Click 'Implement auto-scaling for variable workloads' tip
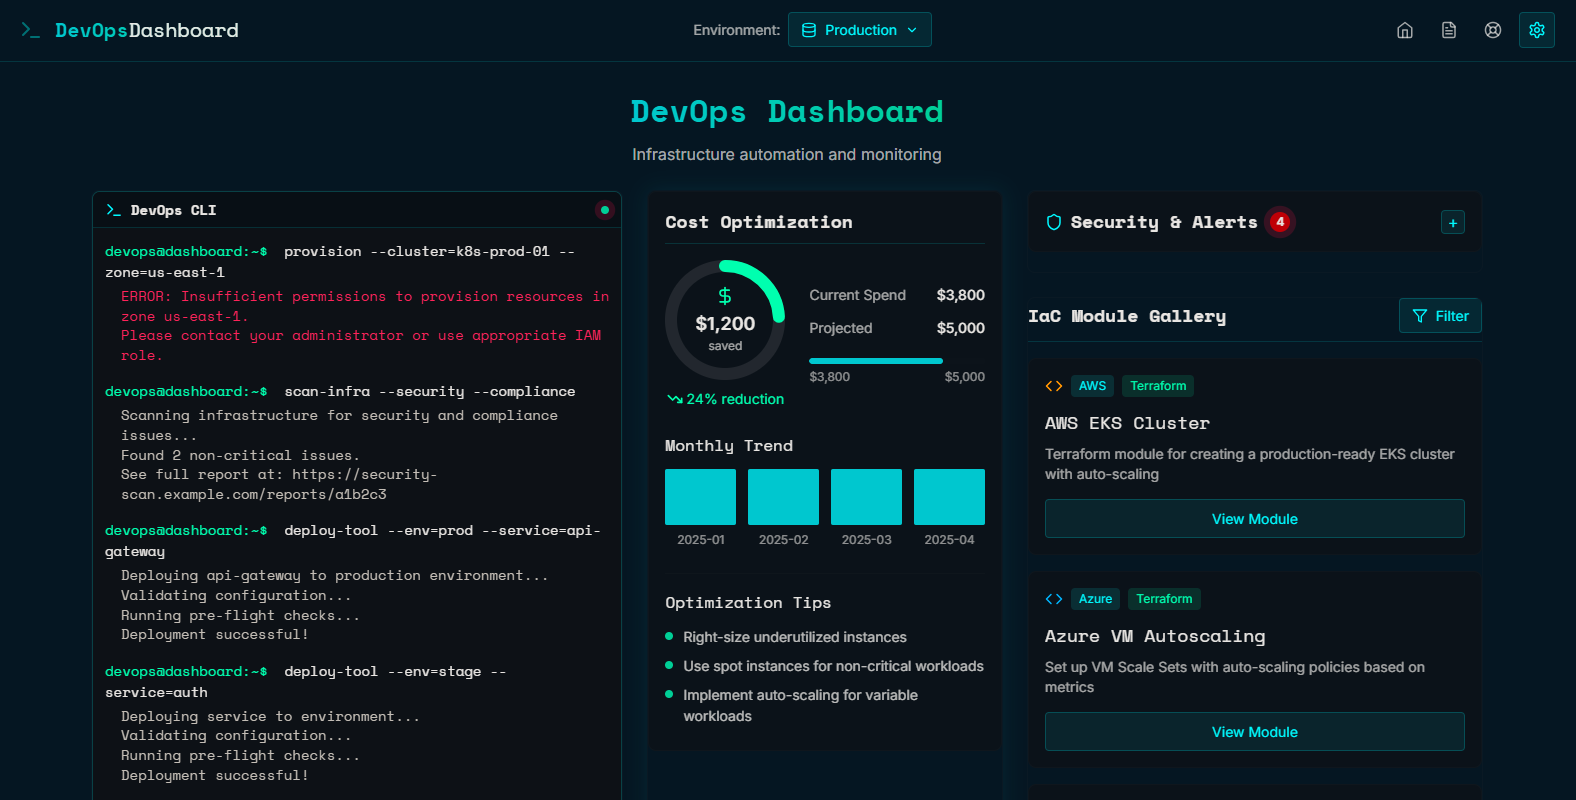Image resolution: width=1576 pixels, height=800 pixels. click(x=800, y=706)
